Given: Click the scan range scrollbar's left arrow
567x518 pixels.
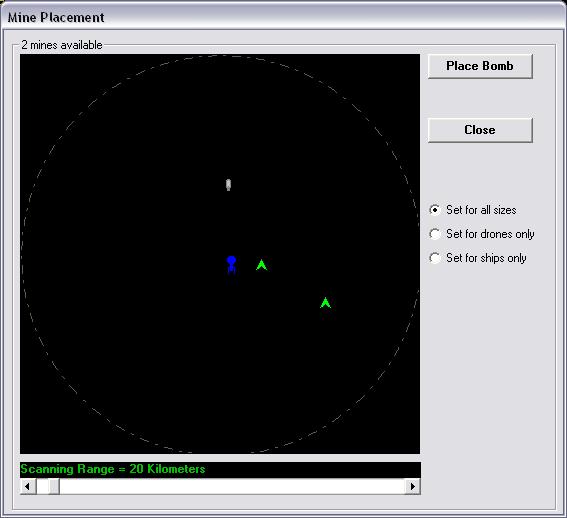Looking at the screenshot, I should (28, 487).
